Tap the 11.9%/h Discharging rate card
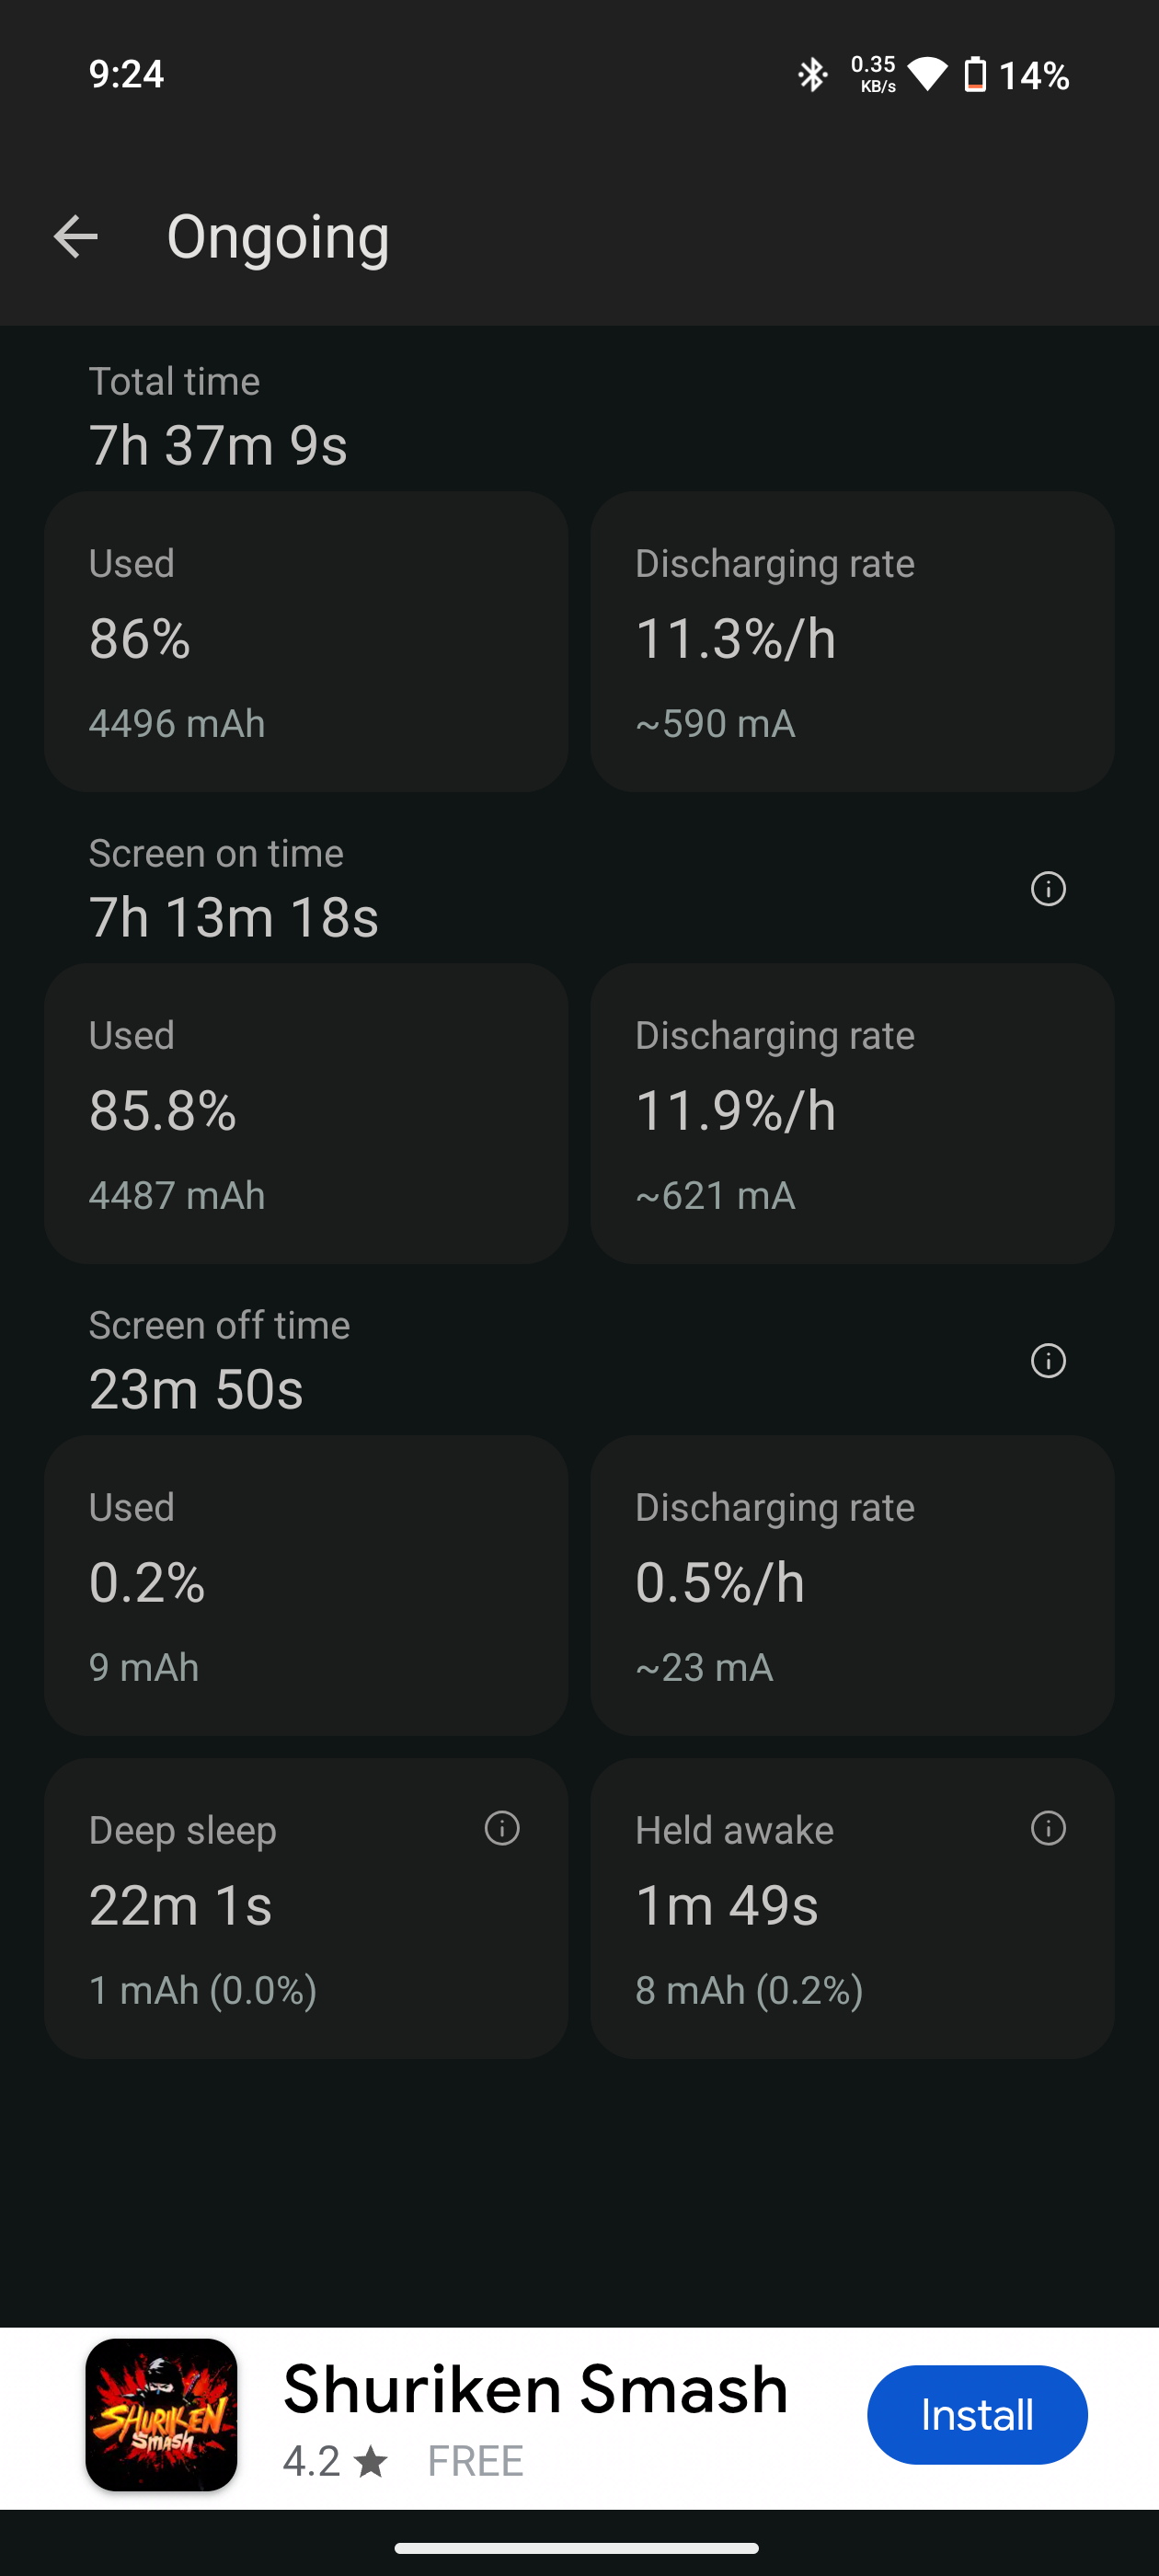The image size is (1159, 2576). tap(852, 1114)
